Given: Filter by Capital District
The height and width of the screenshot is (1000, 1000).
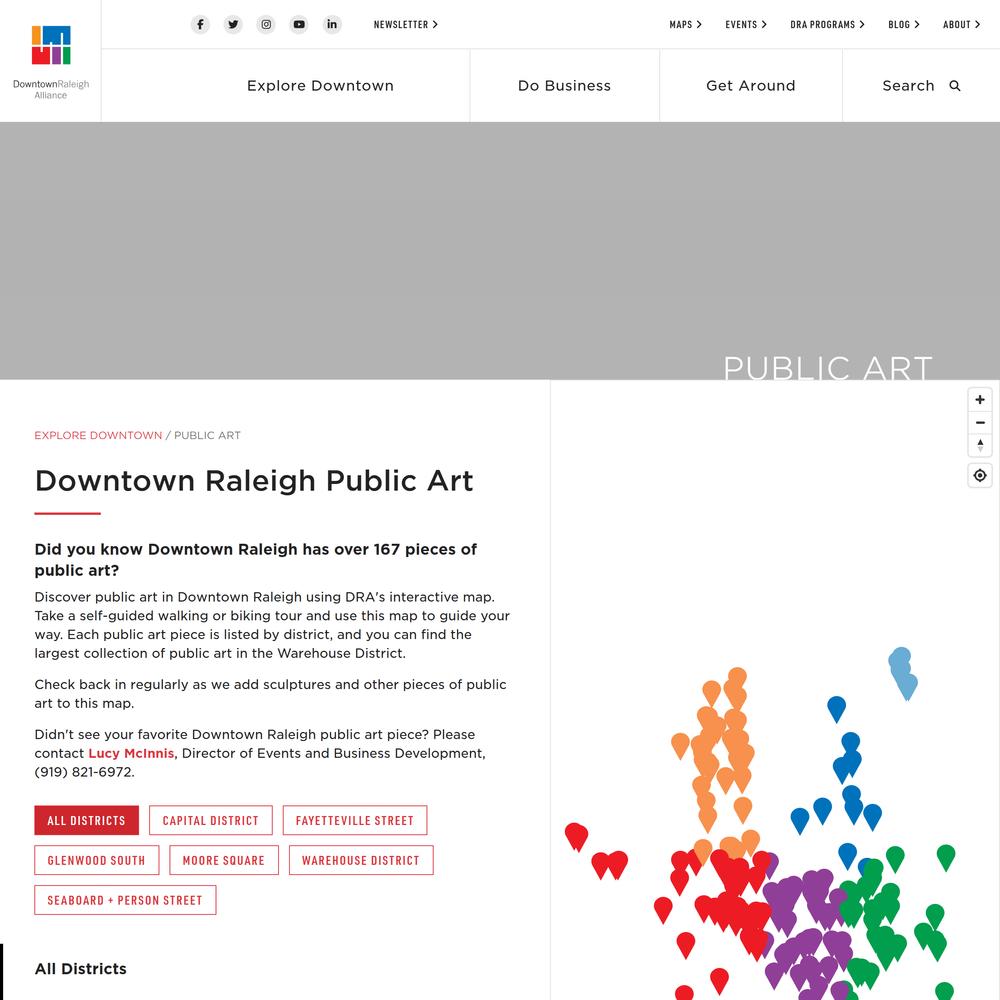Looking at the screenshot, I should pyautogui.click(x=210, y=821).
